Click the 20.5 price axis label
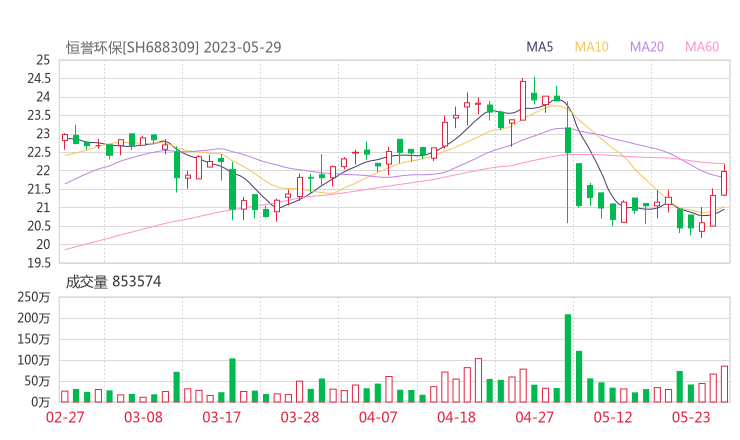The height and width of the screenshot is (440, 740). [39, 226]
